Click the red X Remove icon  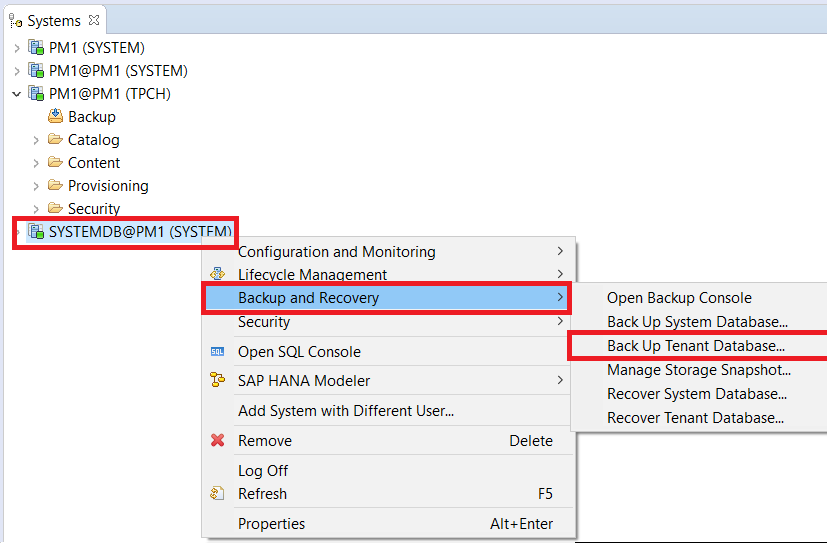(217, 440)
